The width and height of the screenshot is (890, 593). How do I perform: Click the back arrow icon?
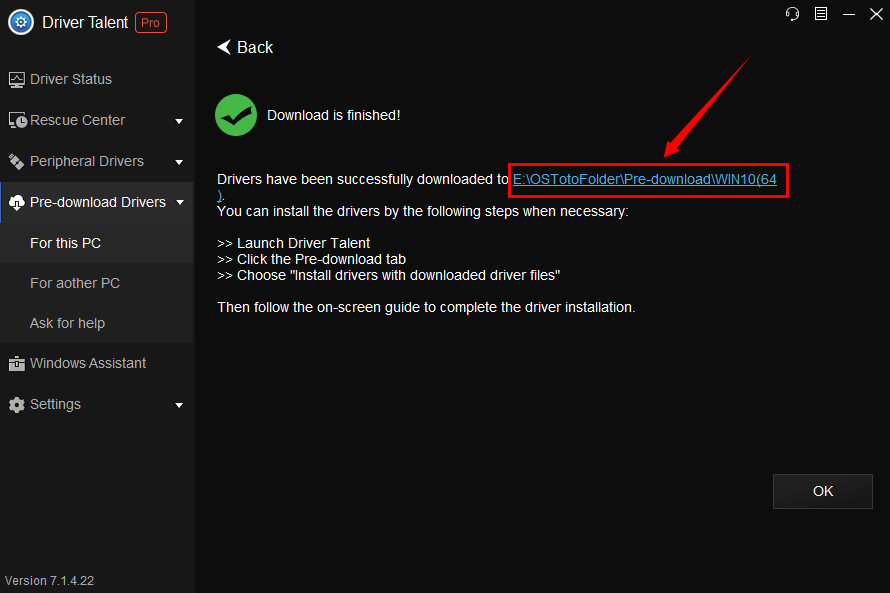point(224,47)
